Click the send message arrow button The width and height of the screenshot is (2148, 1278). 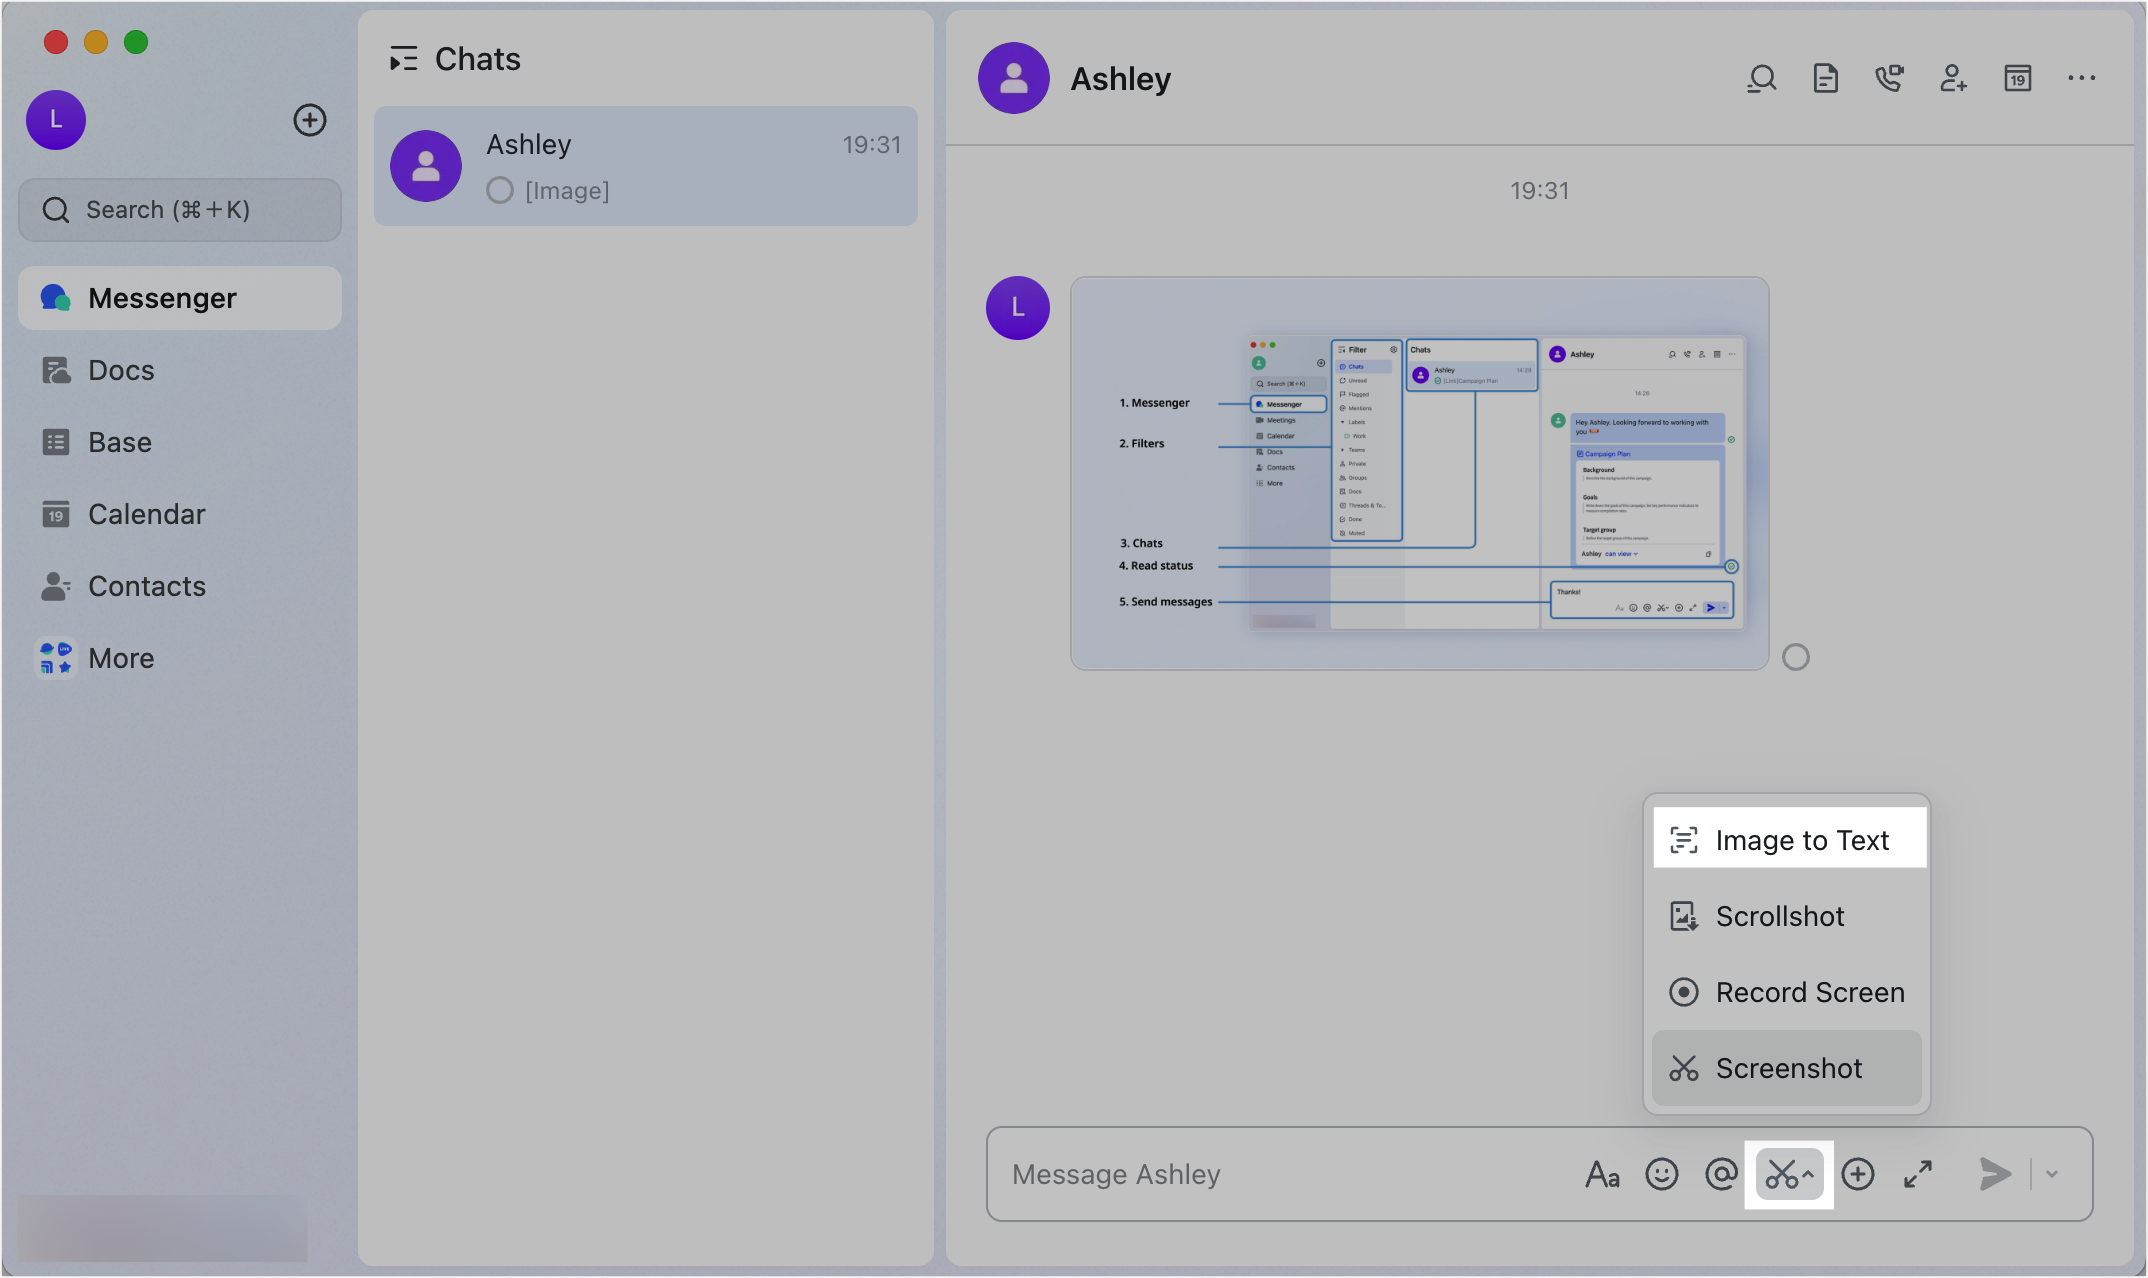[1994, 1174]
